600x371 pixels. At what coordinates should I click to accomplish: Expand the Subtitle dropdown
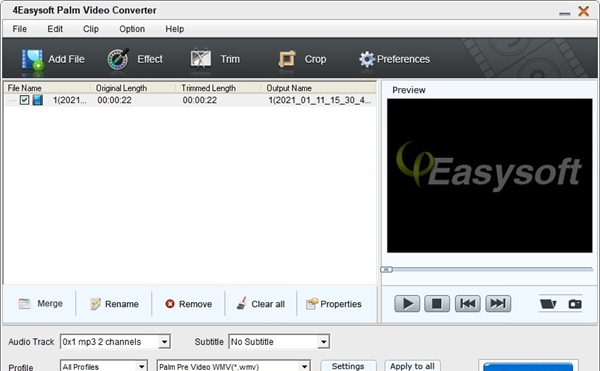[323, 342]
